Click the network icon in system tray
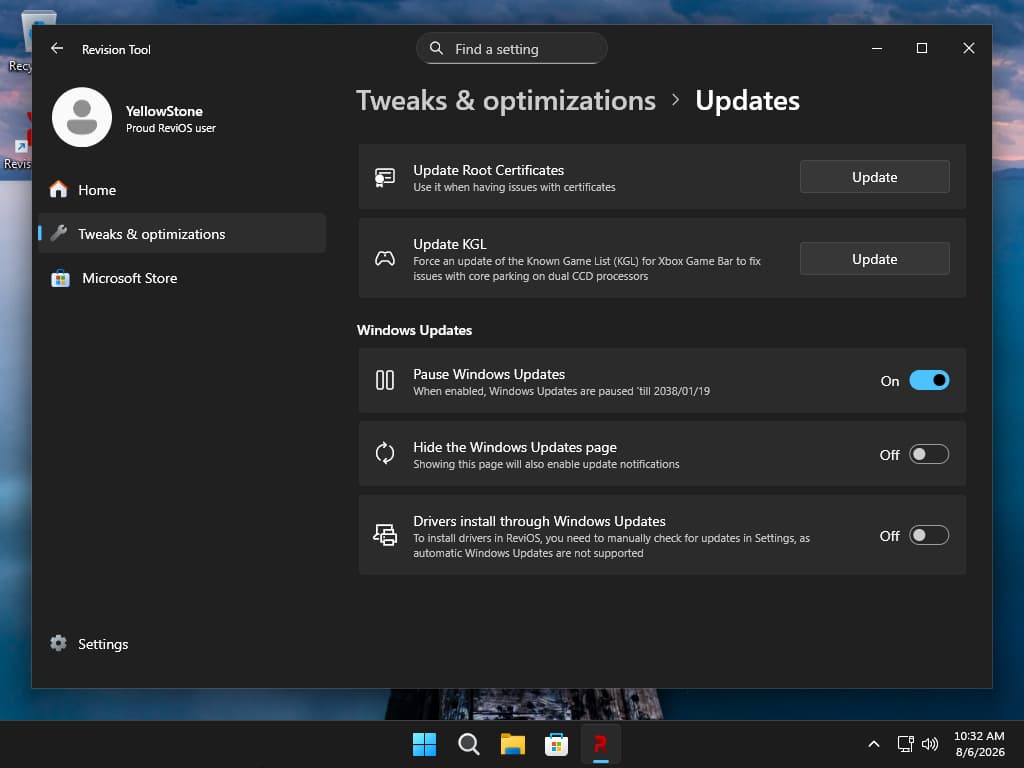 pos(905,744)
